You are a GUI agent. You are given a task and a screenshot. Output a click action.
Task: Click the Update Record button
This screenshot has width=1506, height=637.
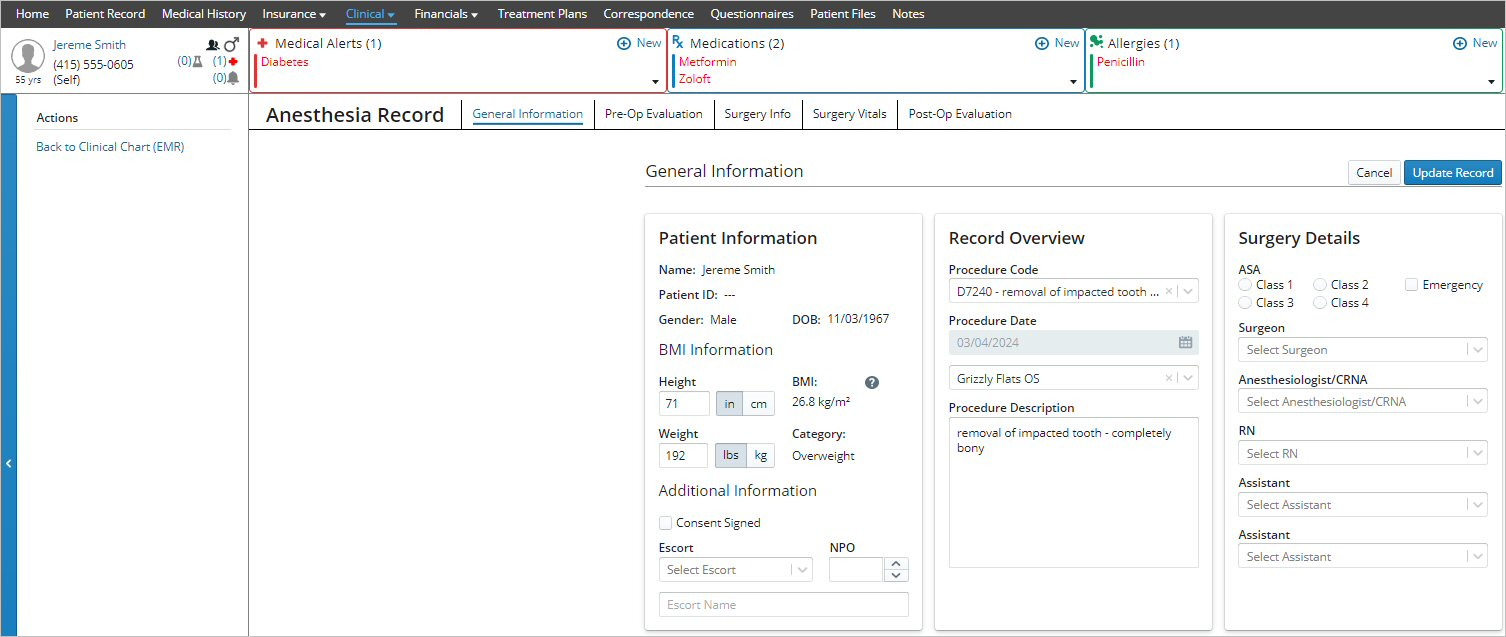1452,173
